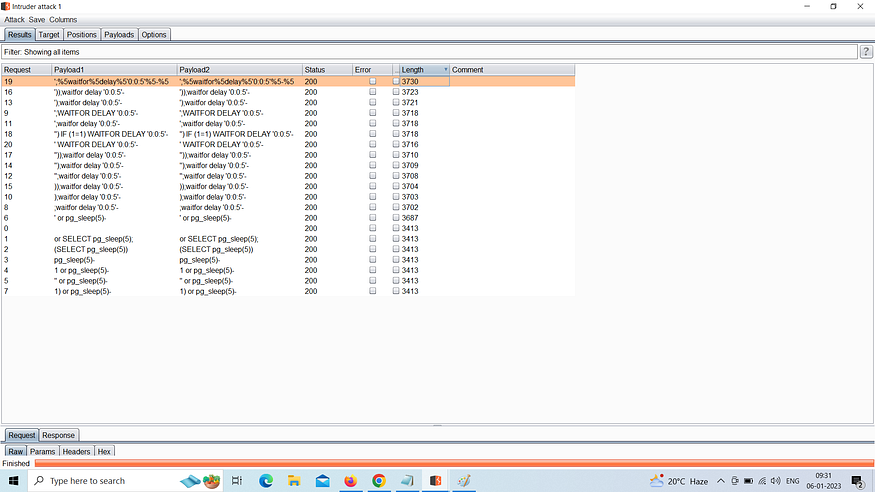Open File Explorer from the taskbar

(294, 481)
